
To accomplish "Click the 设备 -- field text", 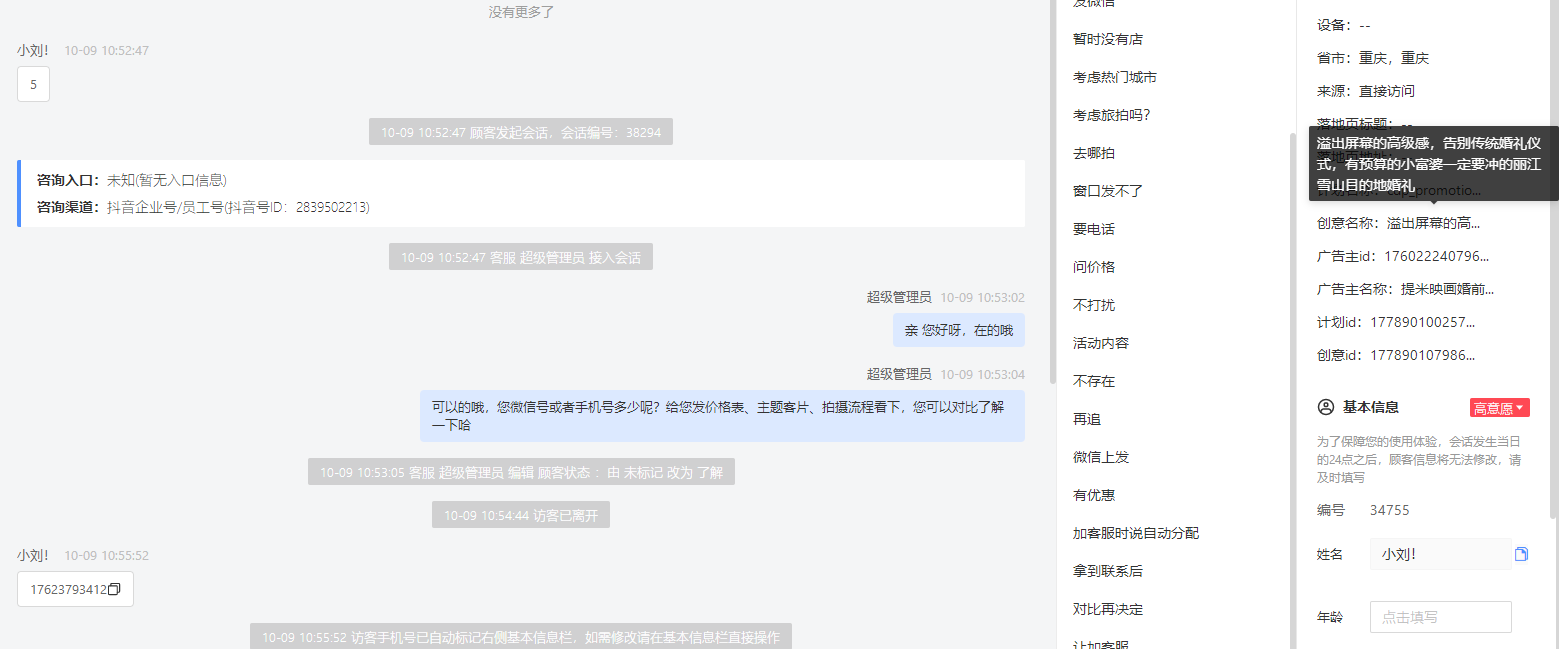I will (1344, 25).
